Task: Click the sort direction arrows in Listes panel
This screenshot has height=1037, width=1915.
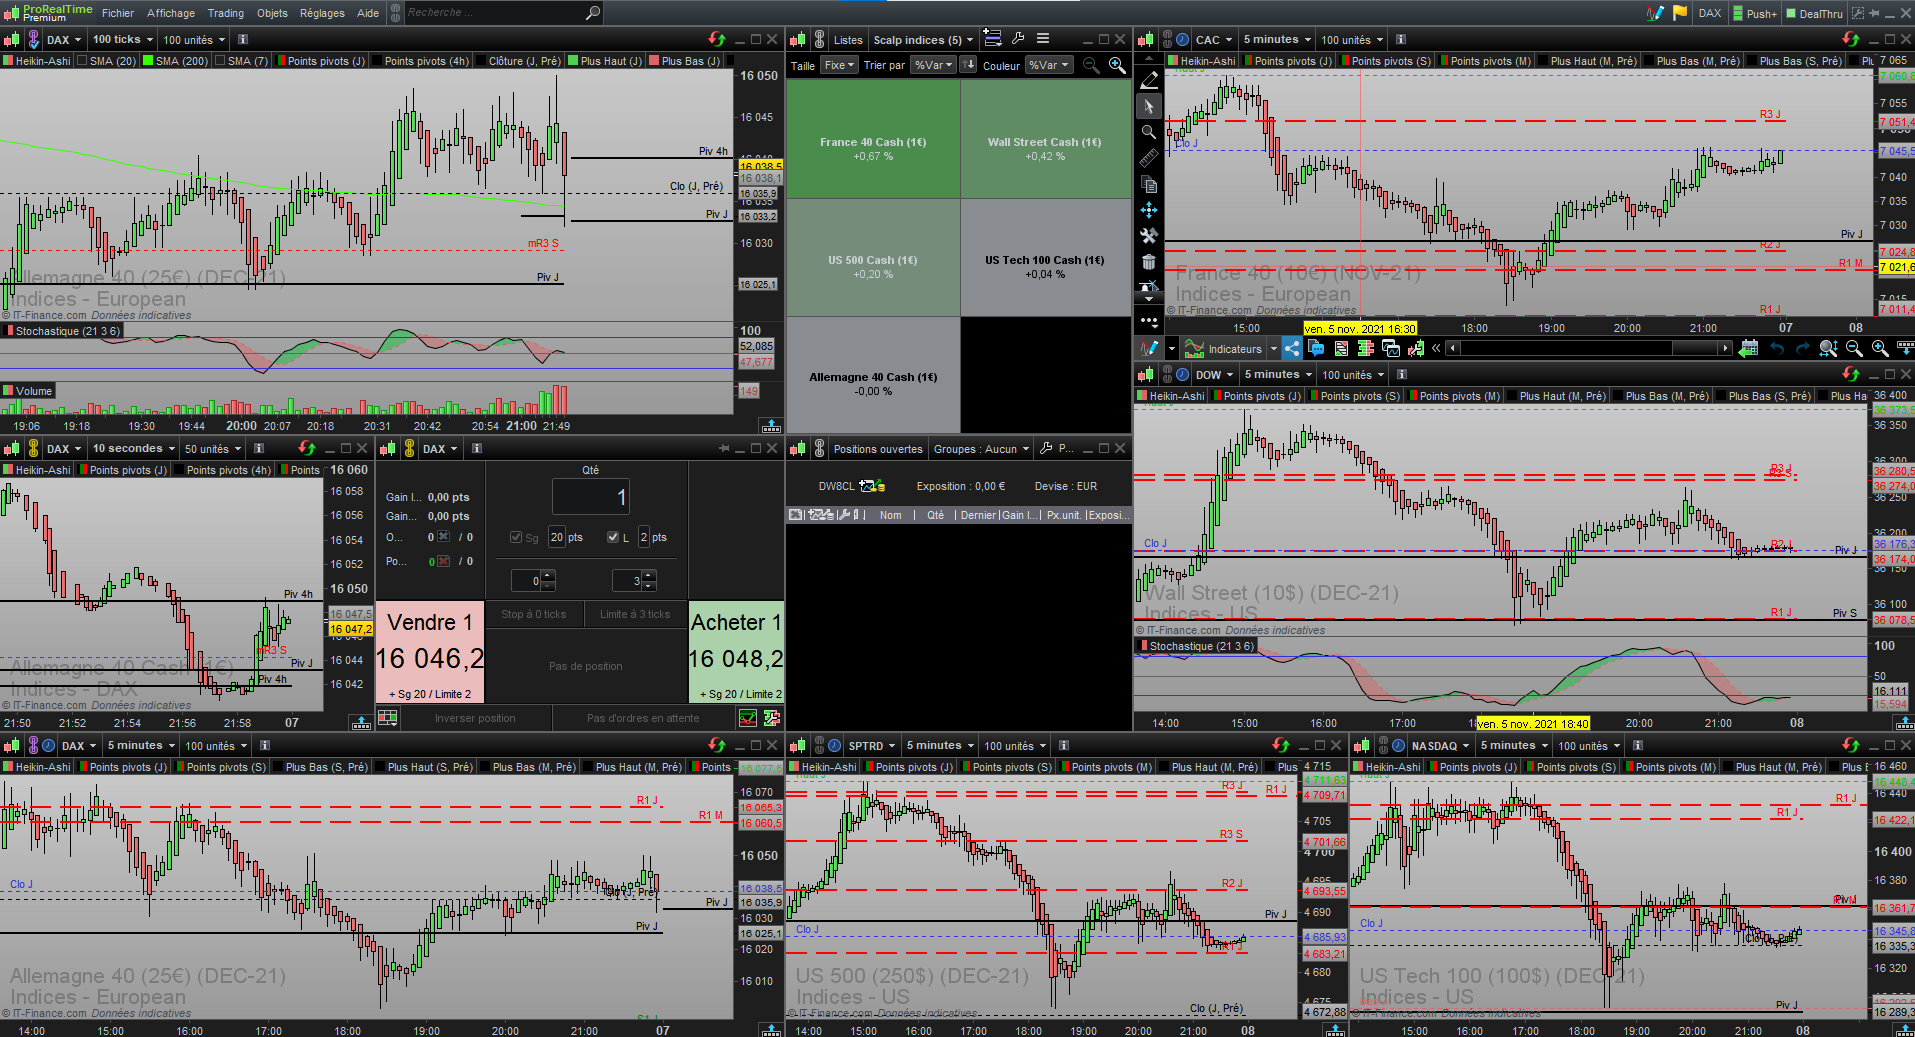Action: [968, 65]
